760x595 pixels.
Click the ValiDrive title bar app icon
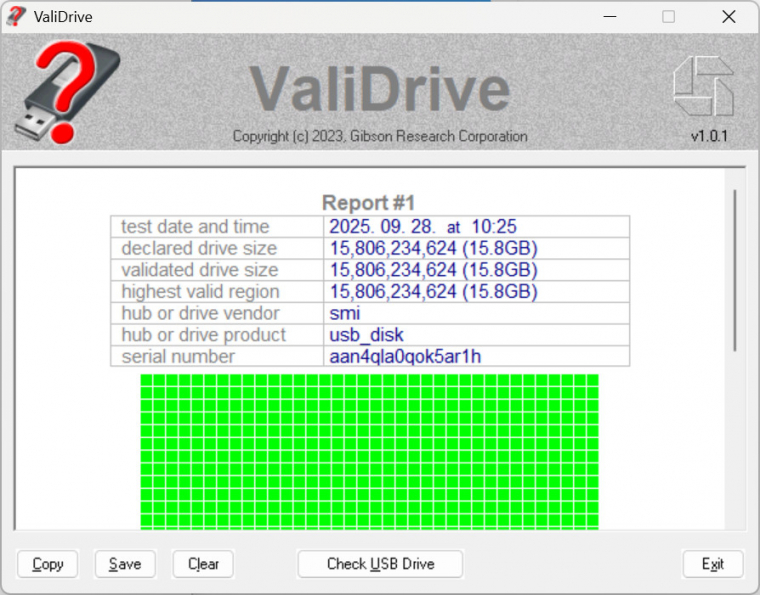point(16,16)
